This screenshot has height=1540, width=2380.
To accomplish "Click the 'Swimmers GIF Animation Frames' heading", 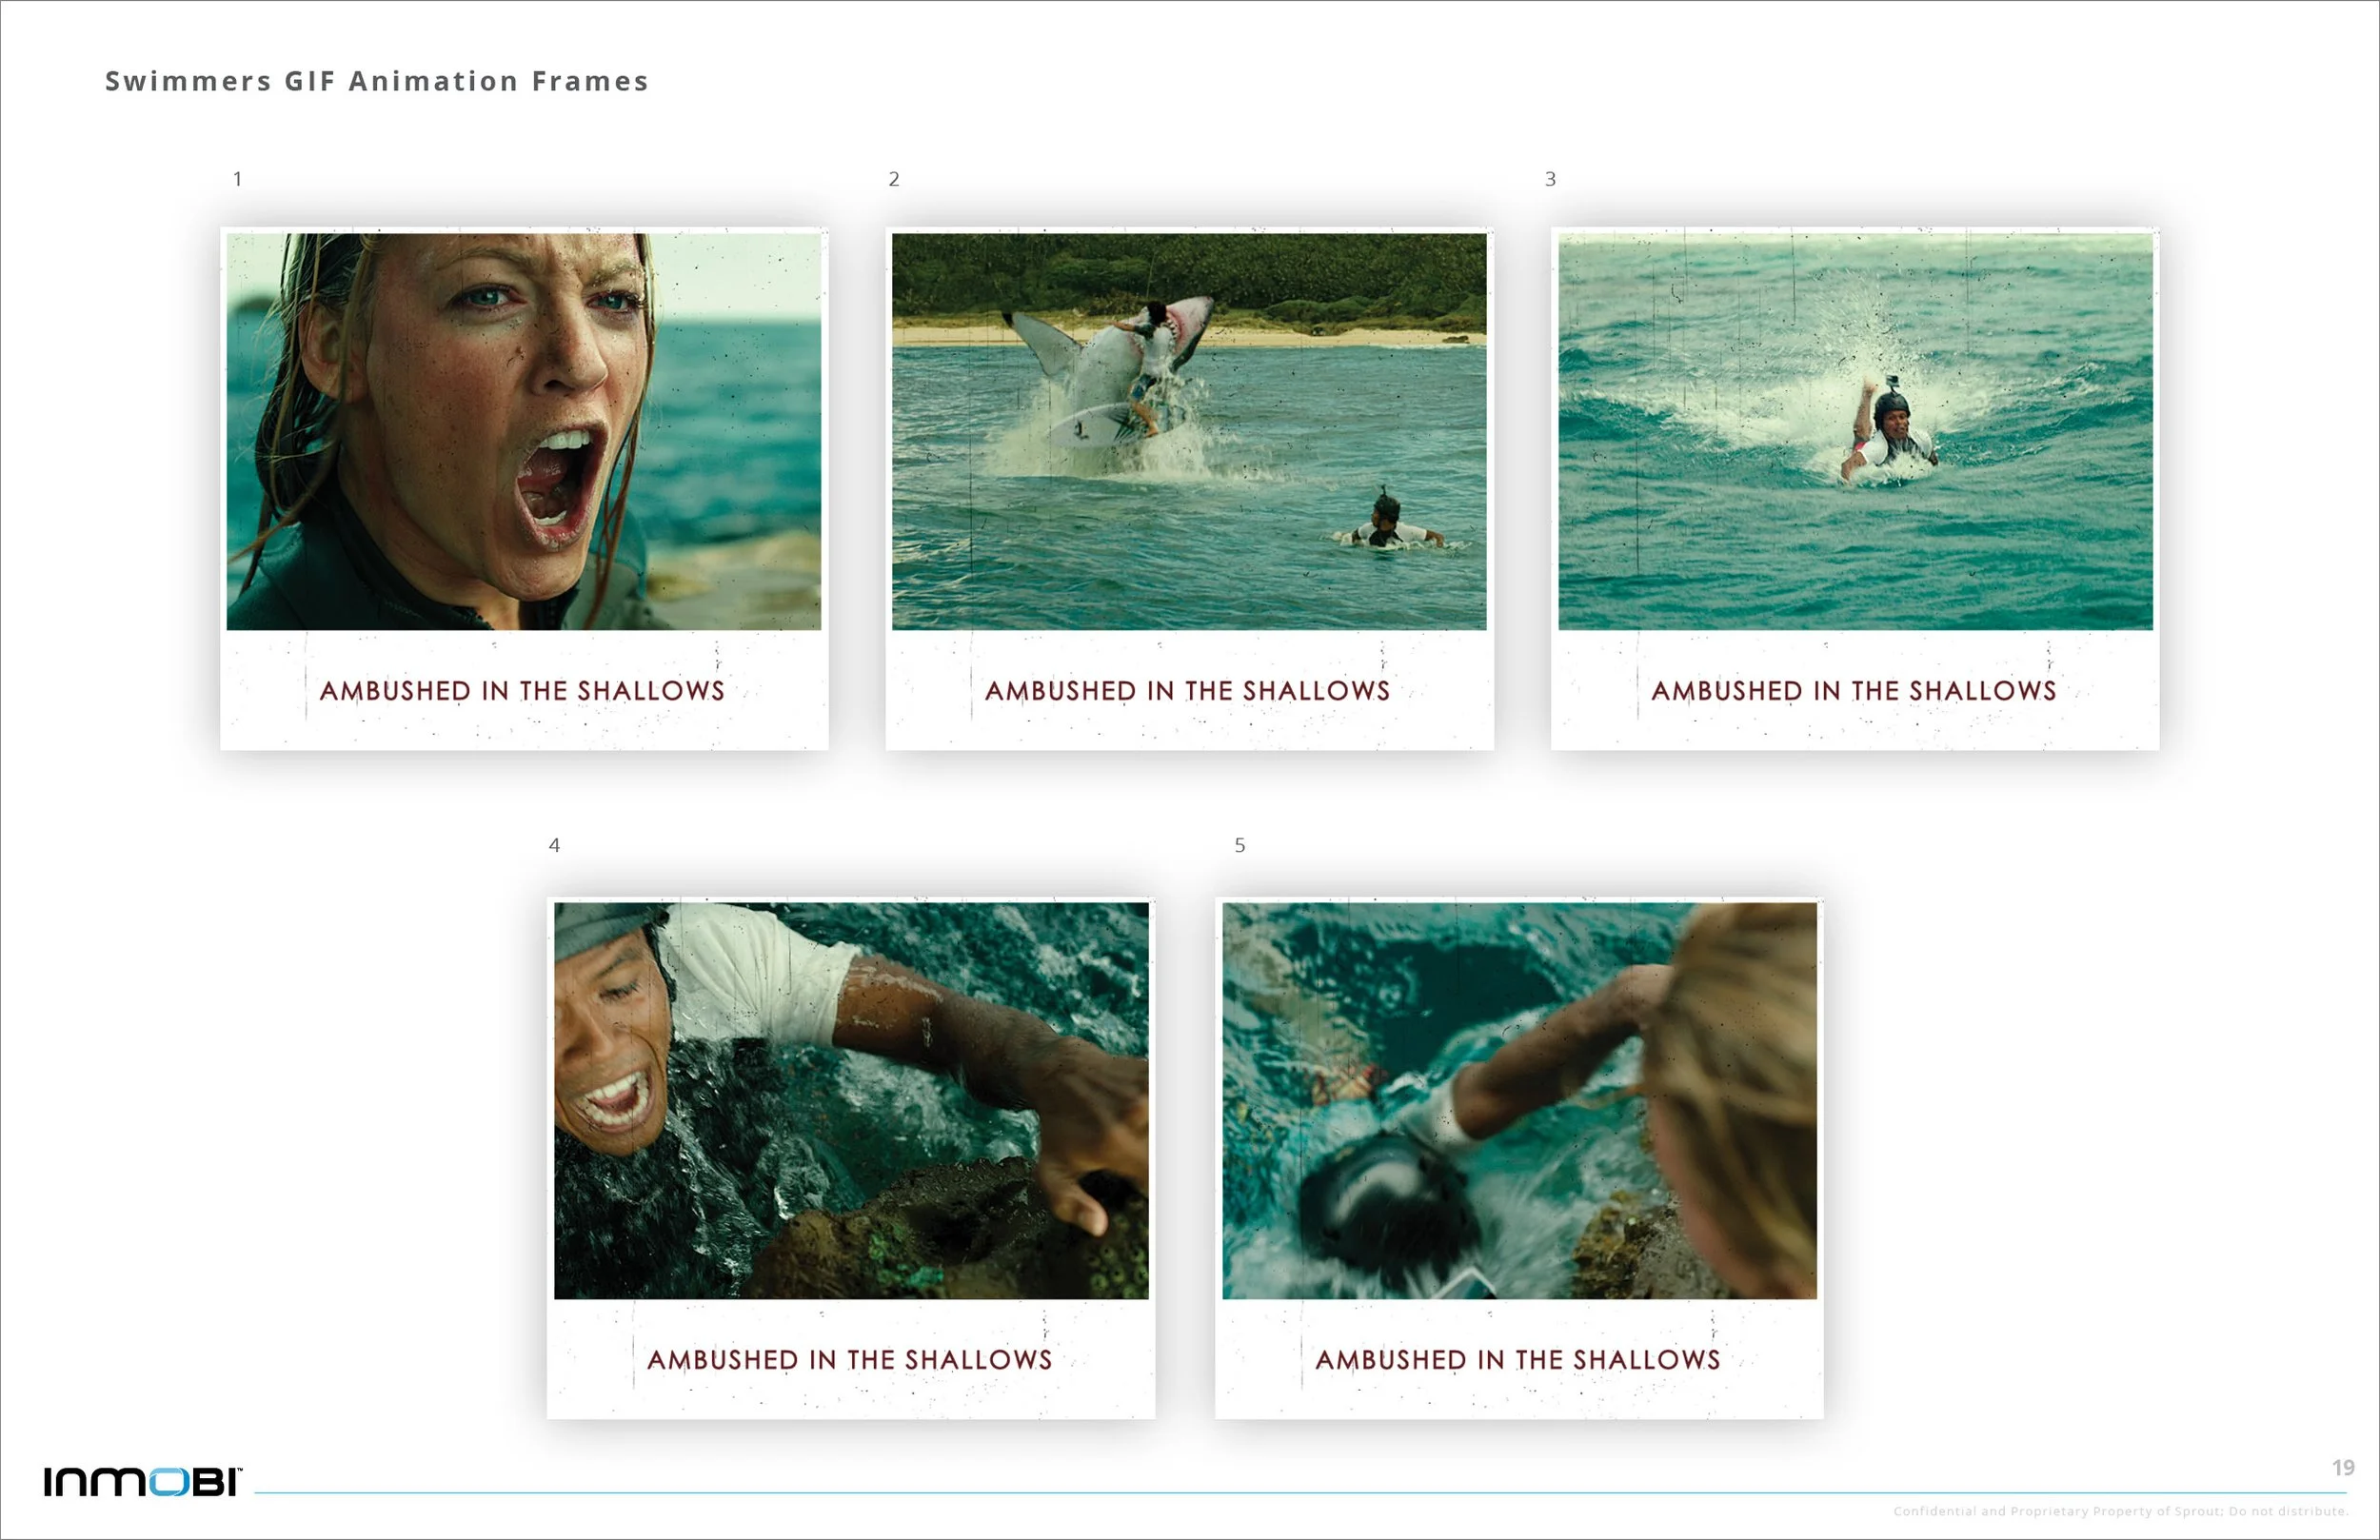I will click(377, 81).
